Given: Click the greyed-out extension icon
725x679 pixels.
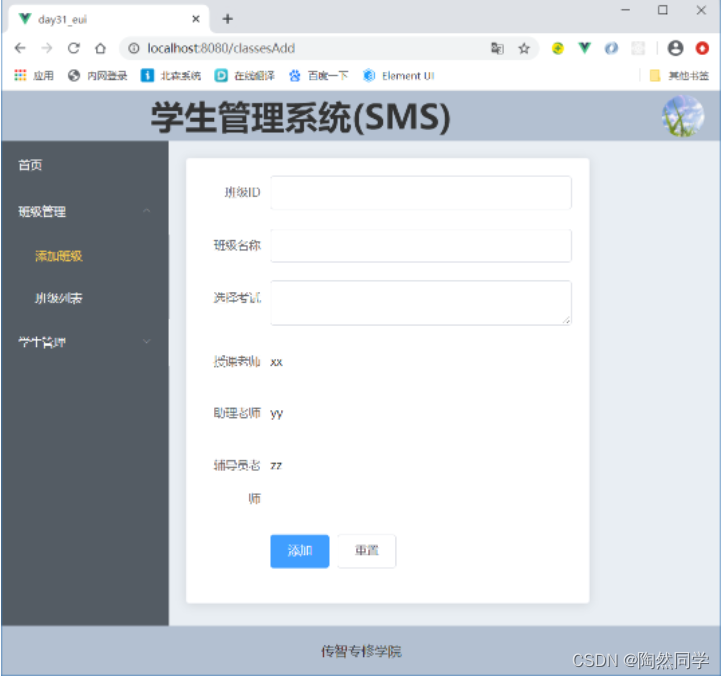Looking at the screenshot, I should tap(640, 48).
